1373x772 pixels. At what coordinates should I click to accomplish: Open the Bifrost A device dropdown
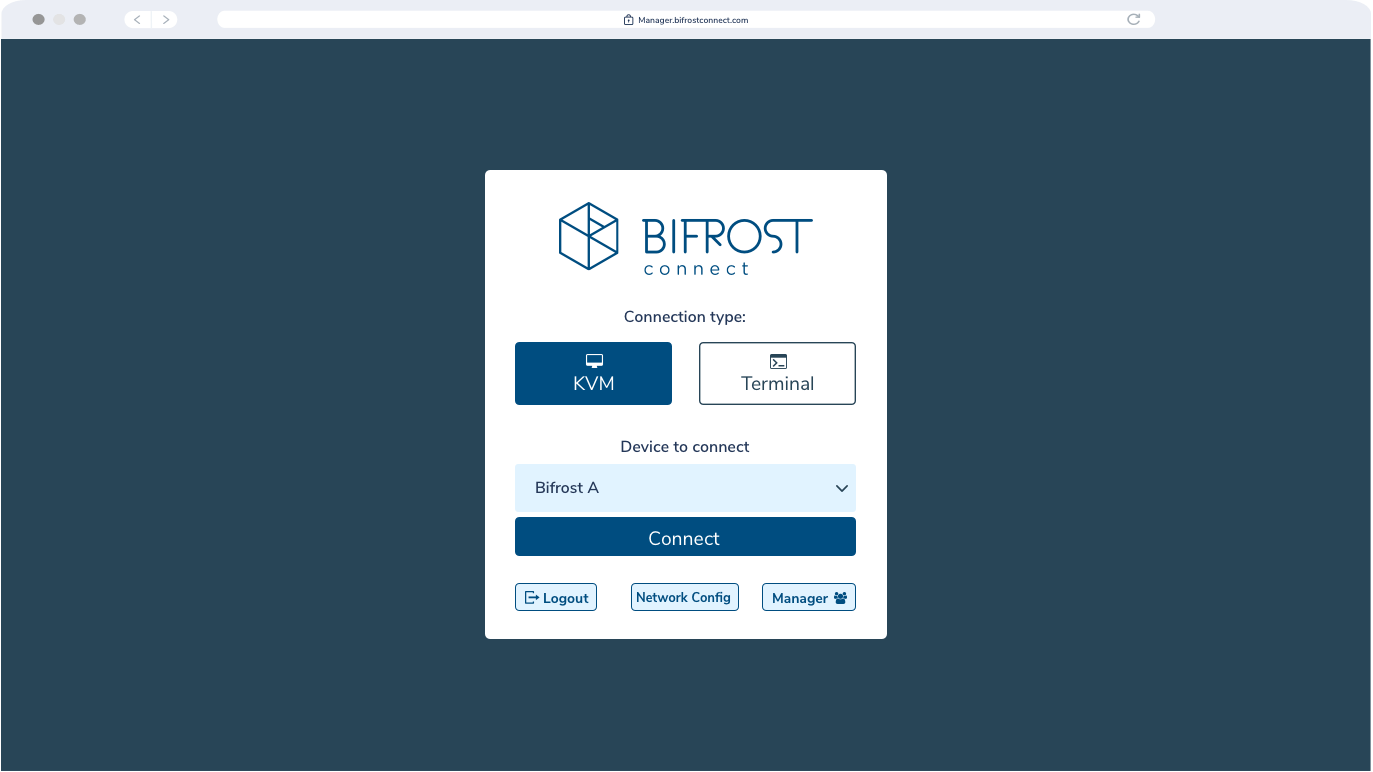coord(685,488)
